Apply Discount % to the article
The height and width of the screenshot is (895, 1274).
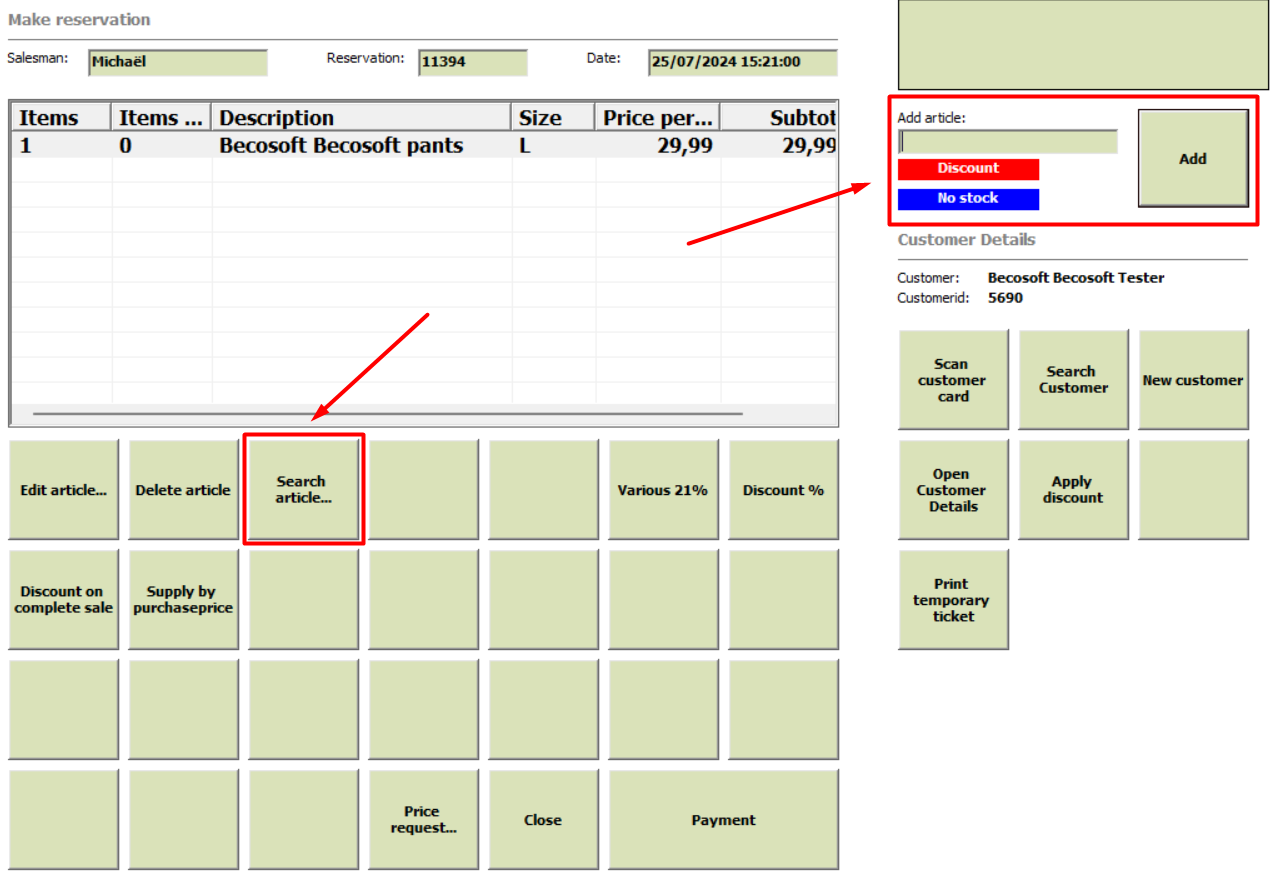[x=784, y=490]
